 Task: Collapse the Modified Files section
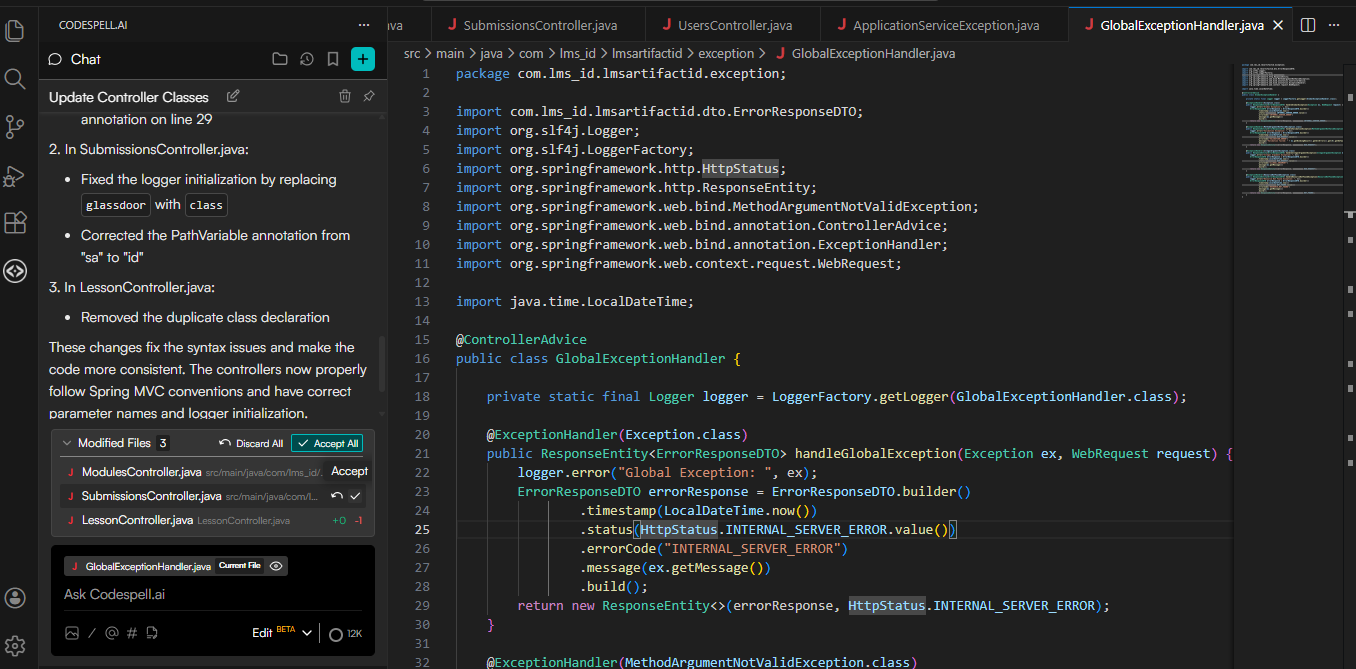point(67,443)
